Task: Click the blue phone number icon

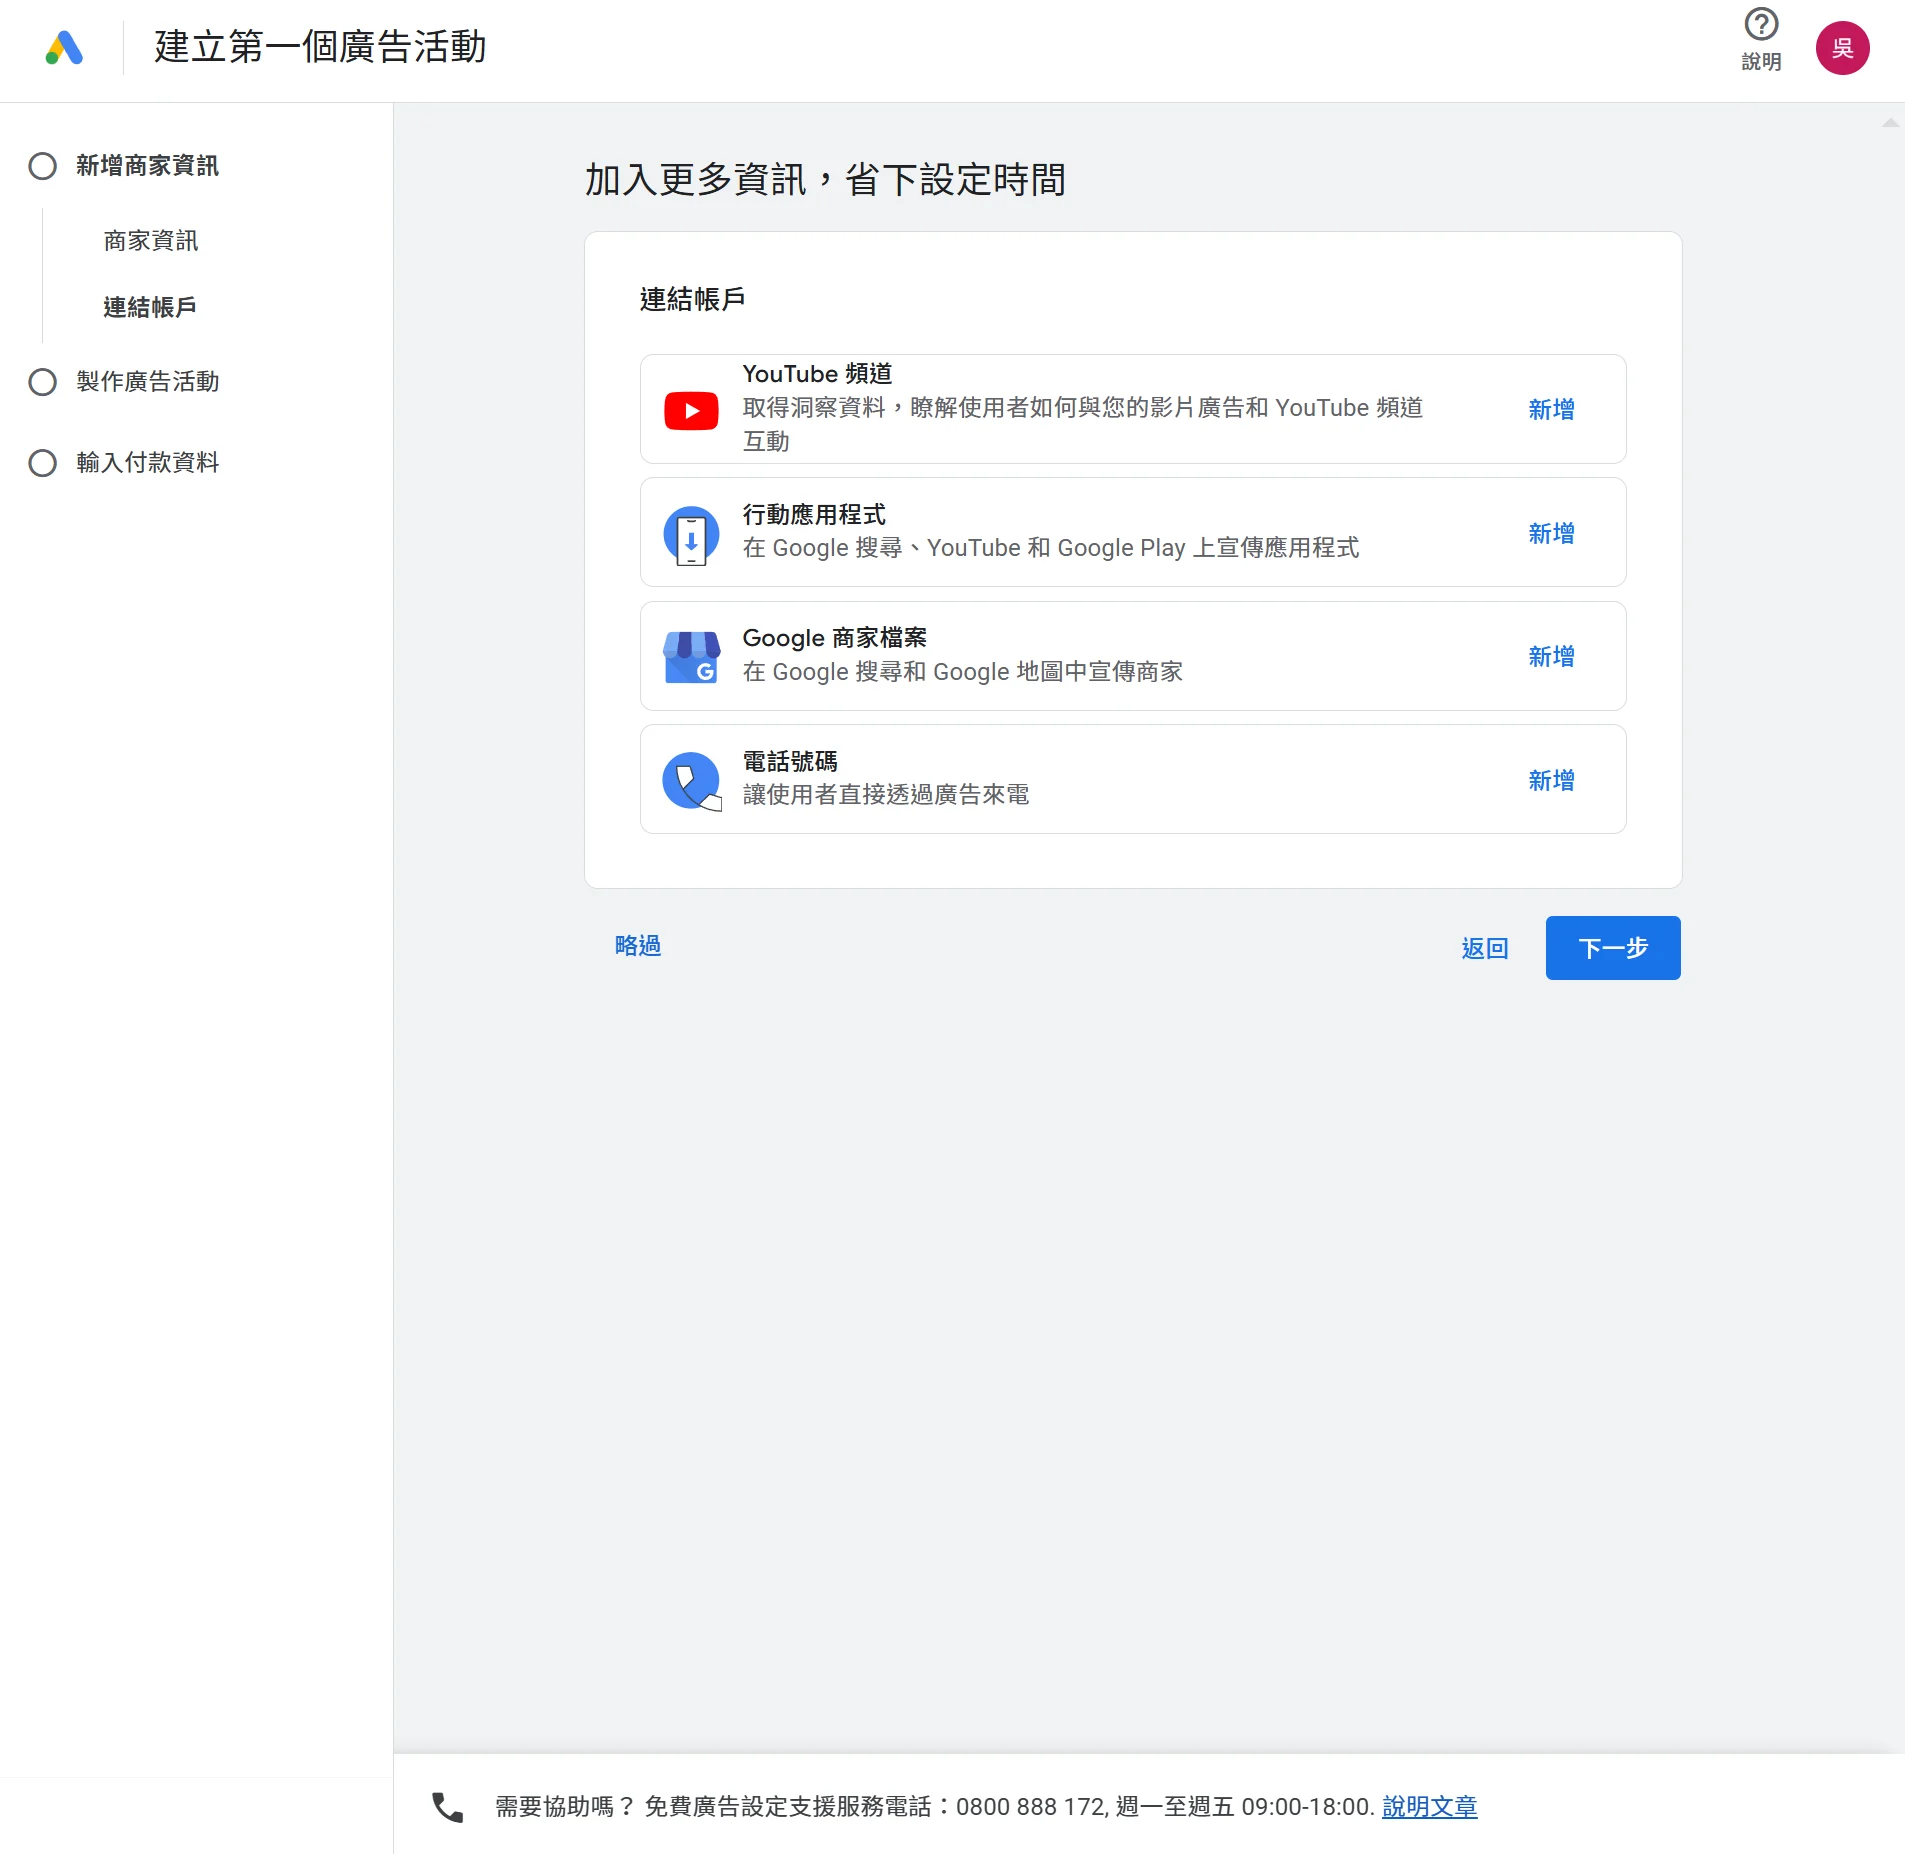Action: point(691,781)
